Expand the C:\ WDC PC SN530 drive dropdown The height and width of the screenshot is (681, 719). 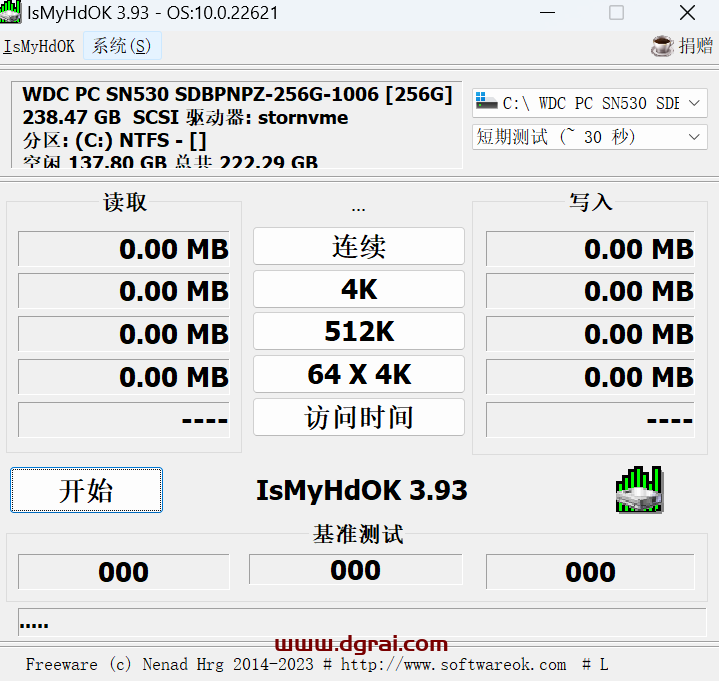694,103
